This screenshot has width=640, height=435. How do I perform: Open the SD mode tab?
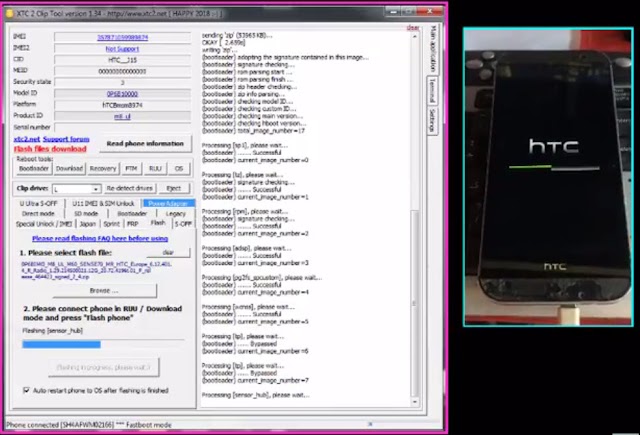[x=86, y=213]
